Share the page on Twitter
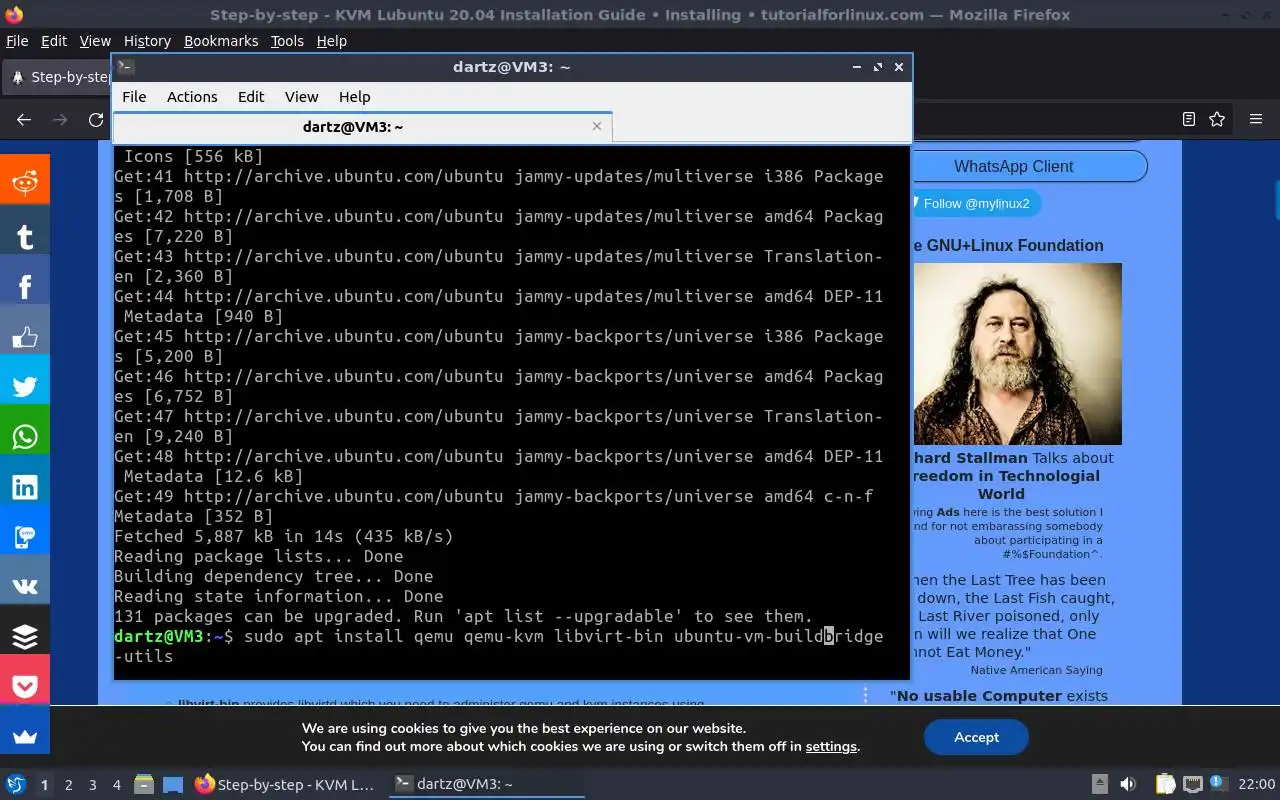1280x800 pixels. click(x=24, y=387)
